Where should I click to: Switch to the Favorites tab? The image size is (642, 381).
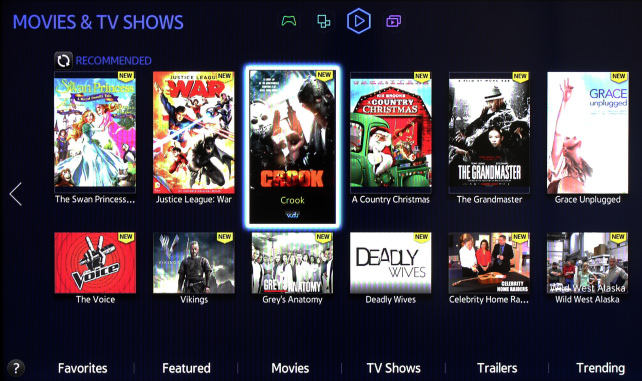pyautogui.click(x=82, y=368)
